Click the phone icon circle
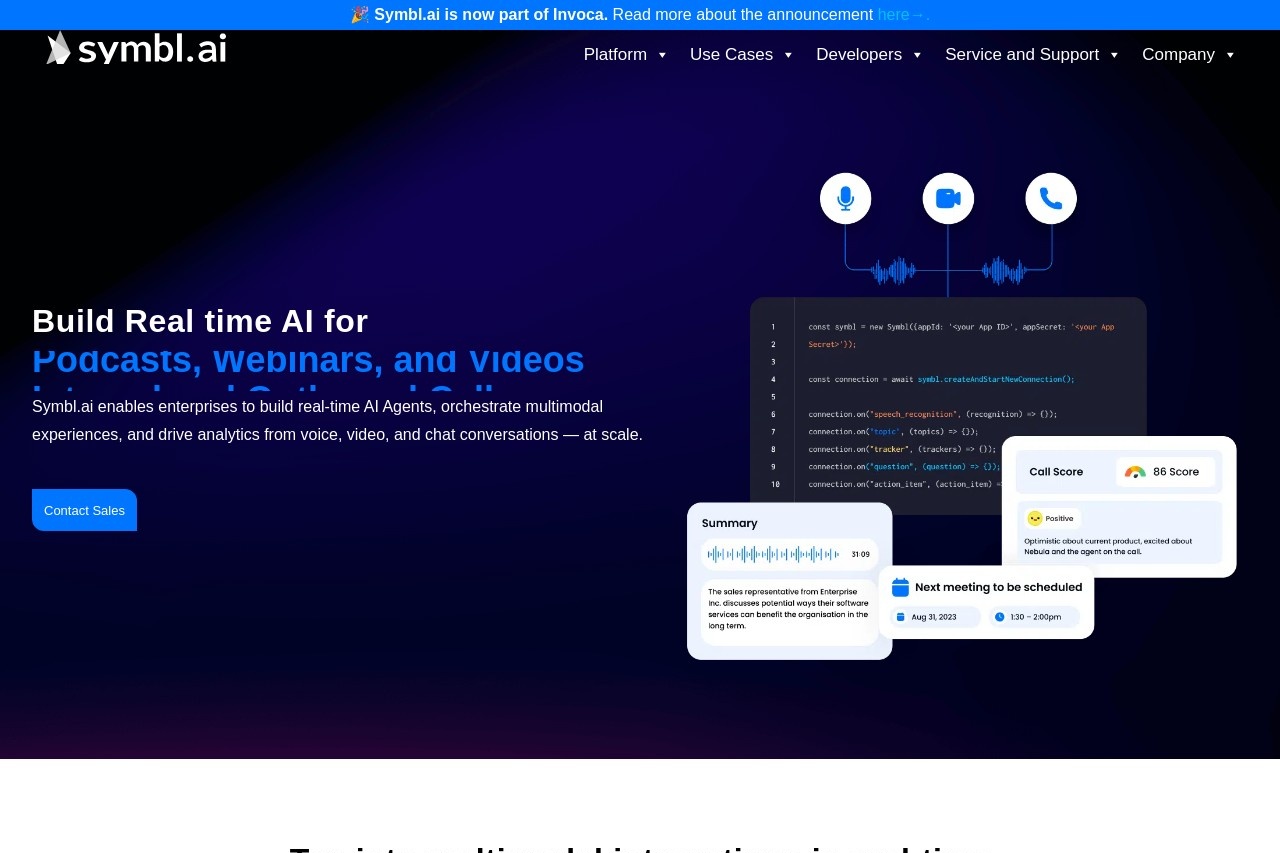Screen dimensions: 1280x853 tap(1051, 198)
